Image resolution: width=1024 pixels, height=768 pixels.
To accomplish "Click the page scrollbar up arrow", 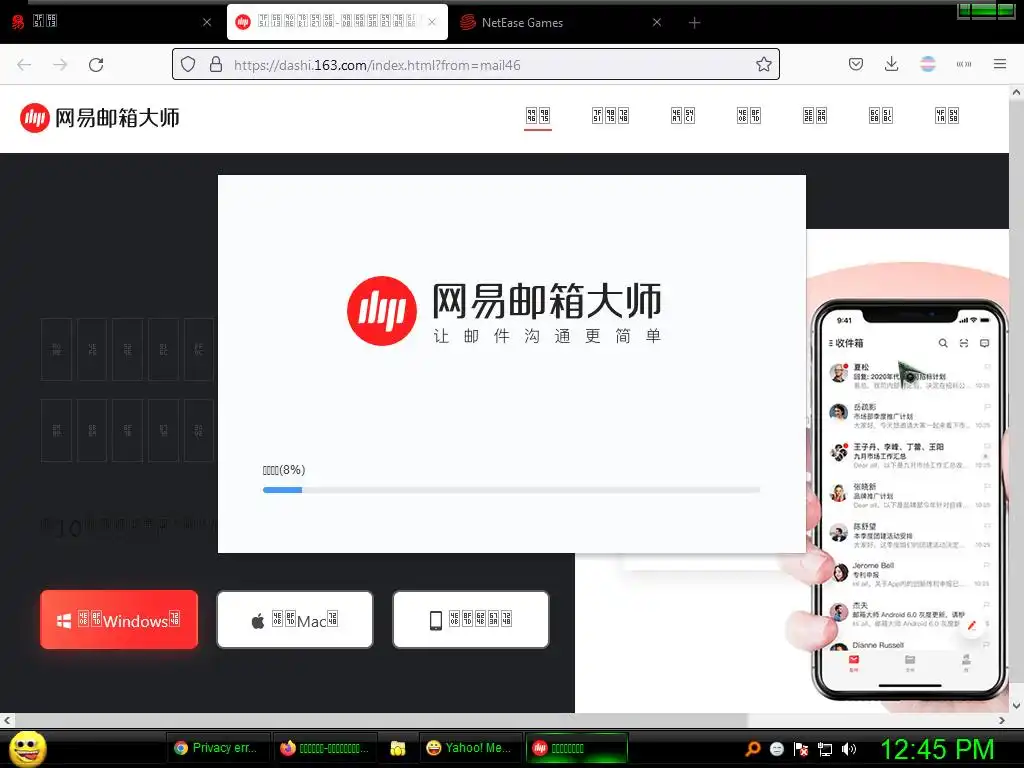I will point(1016,93).
